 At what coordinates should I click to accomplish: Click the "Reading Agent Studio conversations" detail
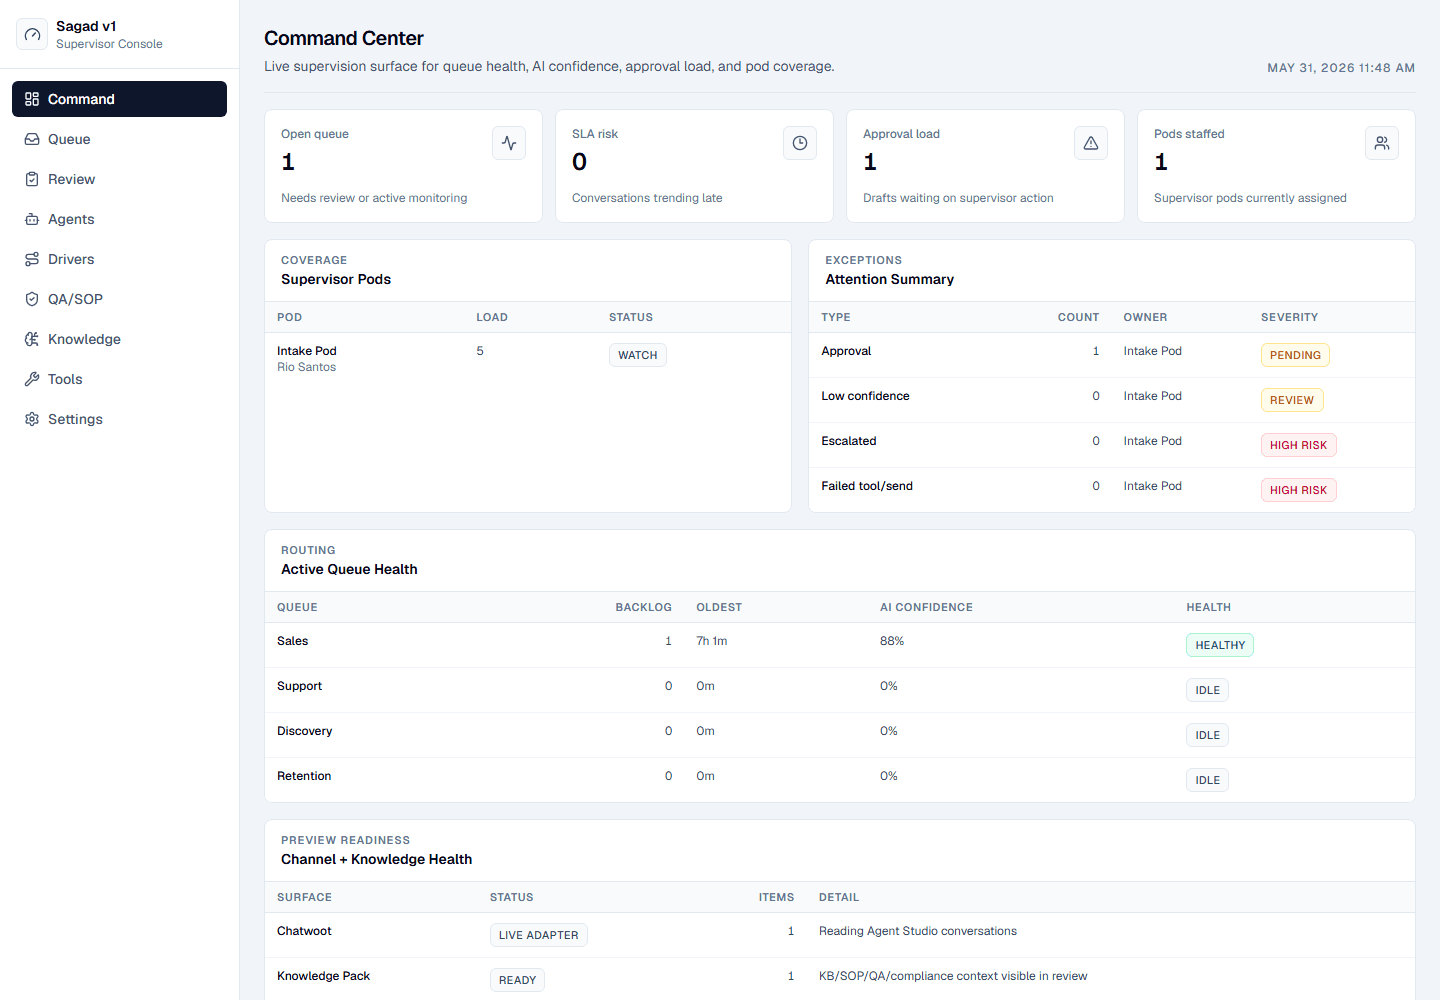pyautogui.click(x=918, y=931)
